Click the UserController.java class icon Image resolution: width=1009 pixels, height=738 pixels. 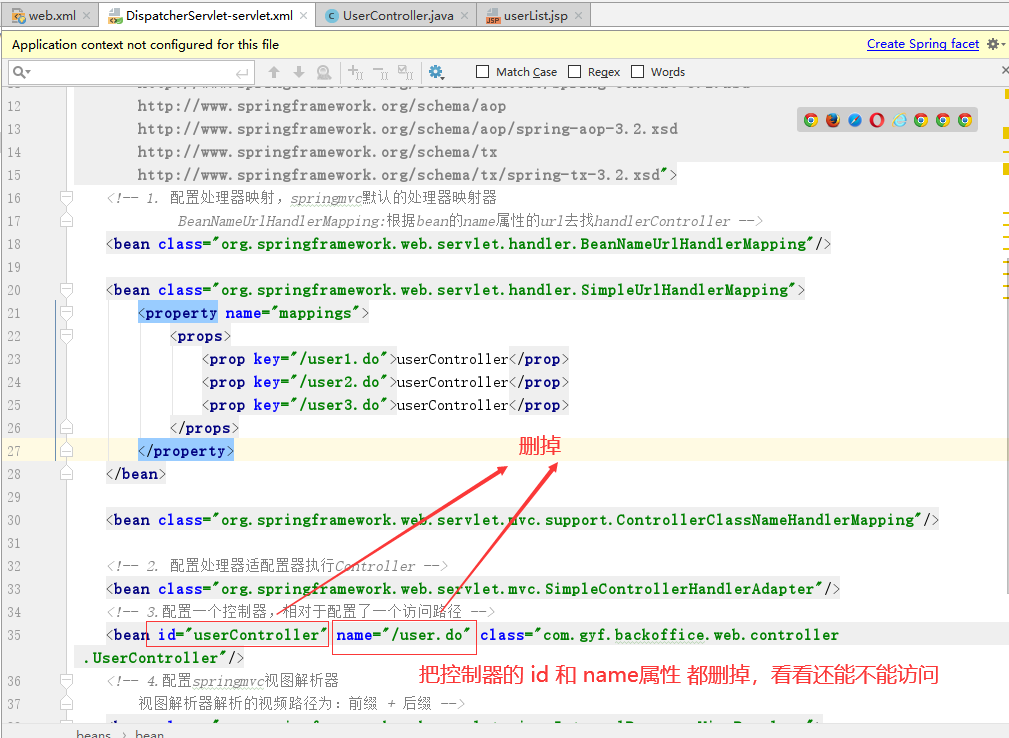332,16
